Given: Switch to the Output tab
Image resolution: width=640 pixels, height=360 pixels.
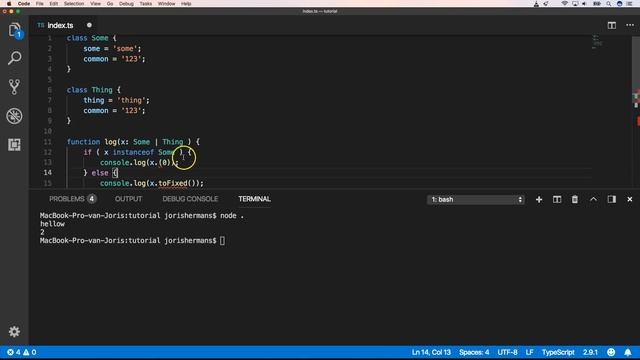Looking at the screenshot, I should (x=129, y=199).
